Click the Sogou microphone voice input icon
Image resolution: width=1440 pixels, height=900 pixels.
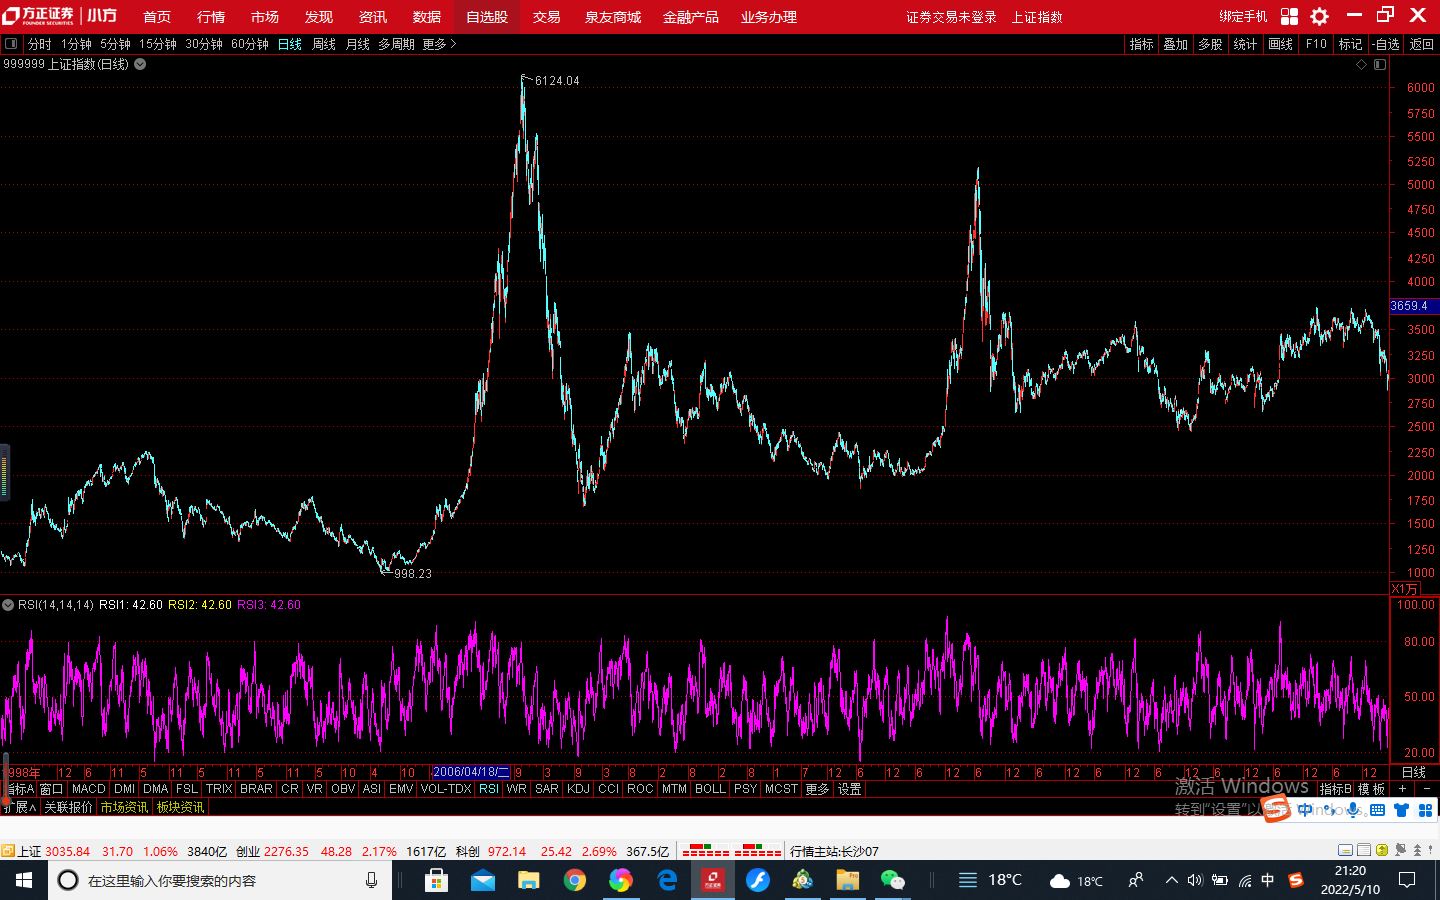pyautogui.click(x=1353, y=810)
